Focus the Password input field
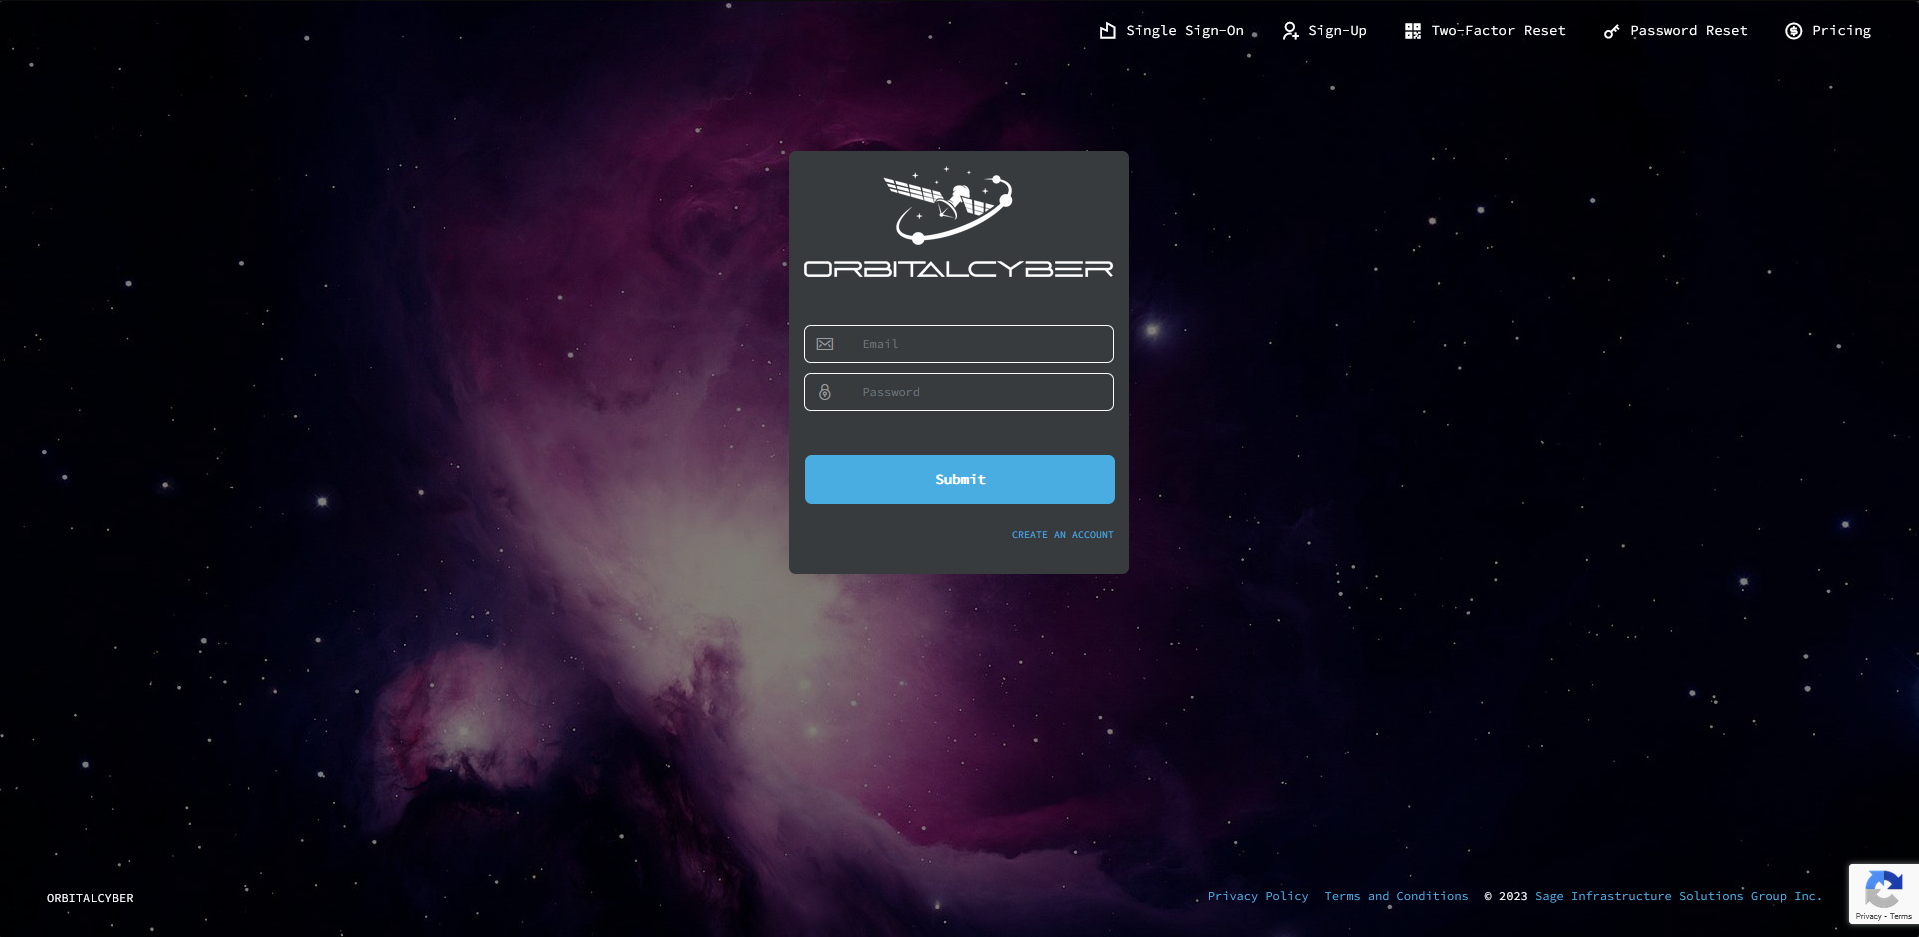Screen dimensions: 1919x937 [959, 392]
